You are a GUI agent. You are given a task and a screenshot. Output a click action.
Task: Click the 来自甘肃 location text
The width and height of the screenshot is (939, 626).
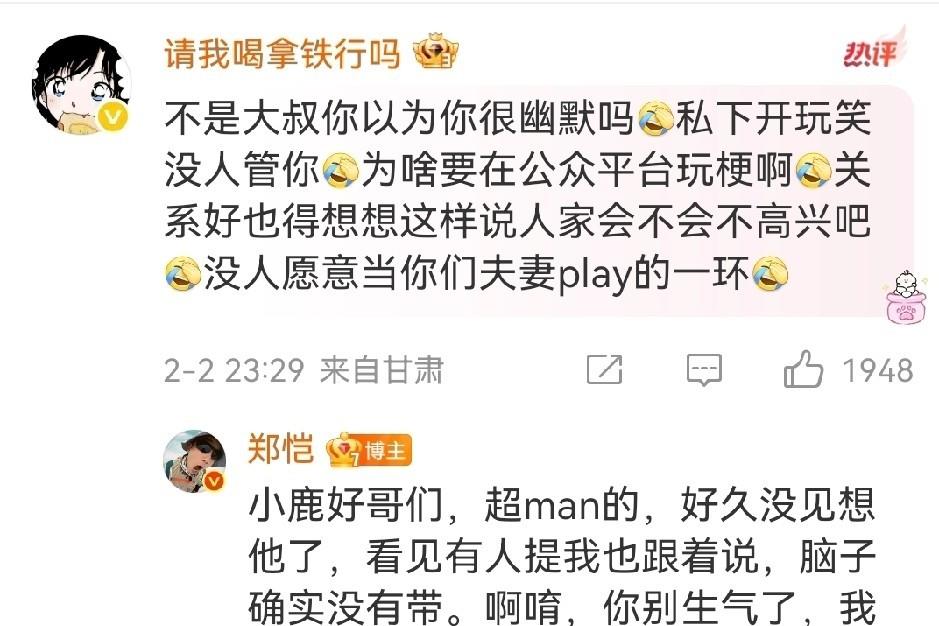pyautogui.click(x=381, y=370)
